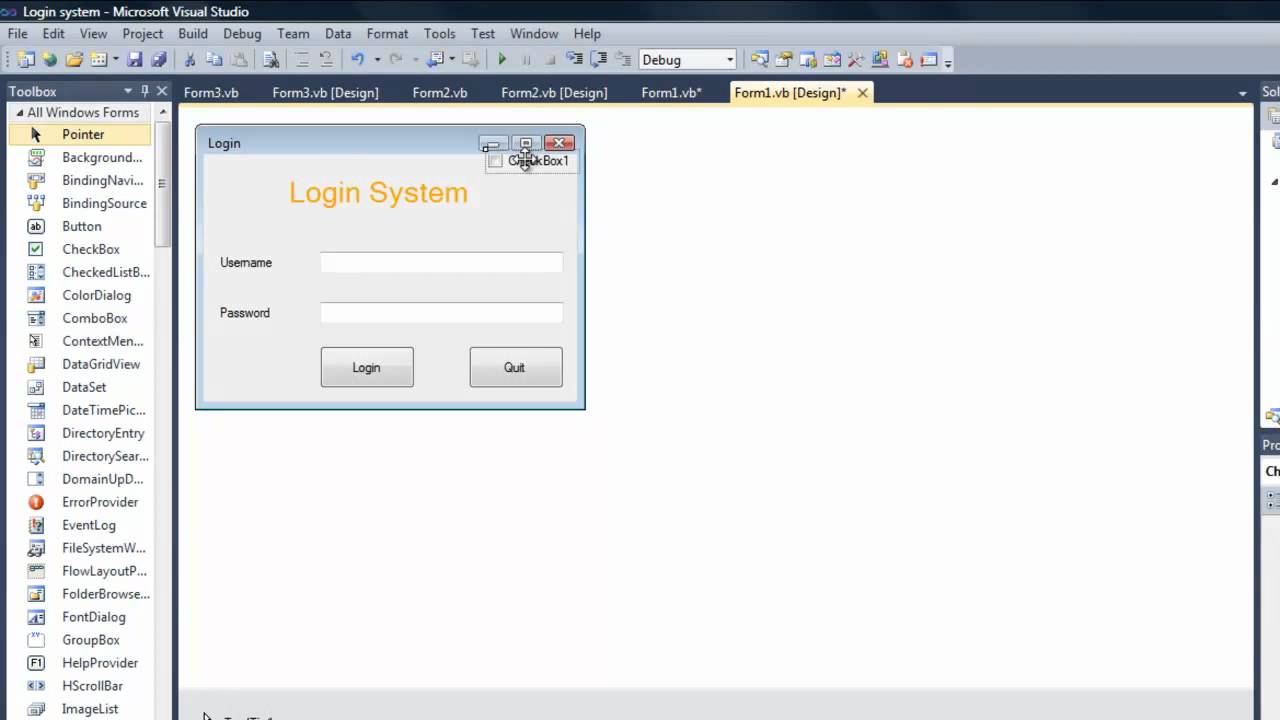Click the Start Debugging green play icon
The width and height of the screenshot is (1280, 720).
click(x=502, y=60)
